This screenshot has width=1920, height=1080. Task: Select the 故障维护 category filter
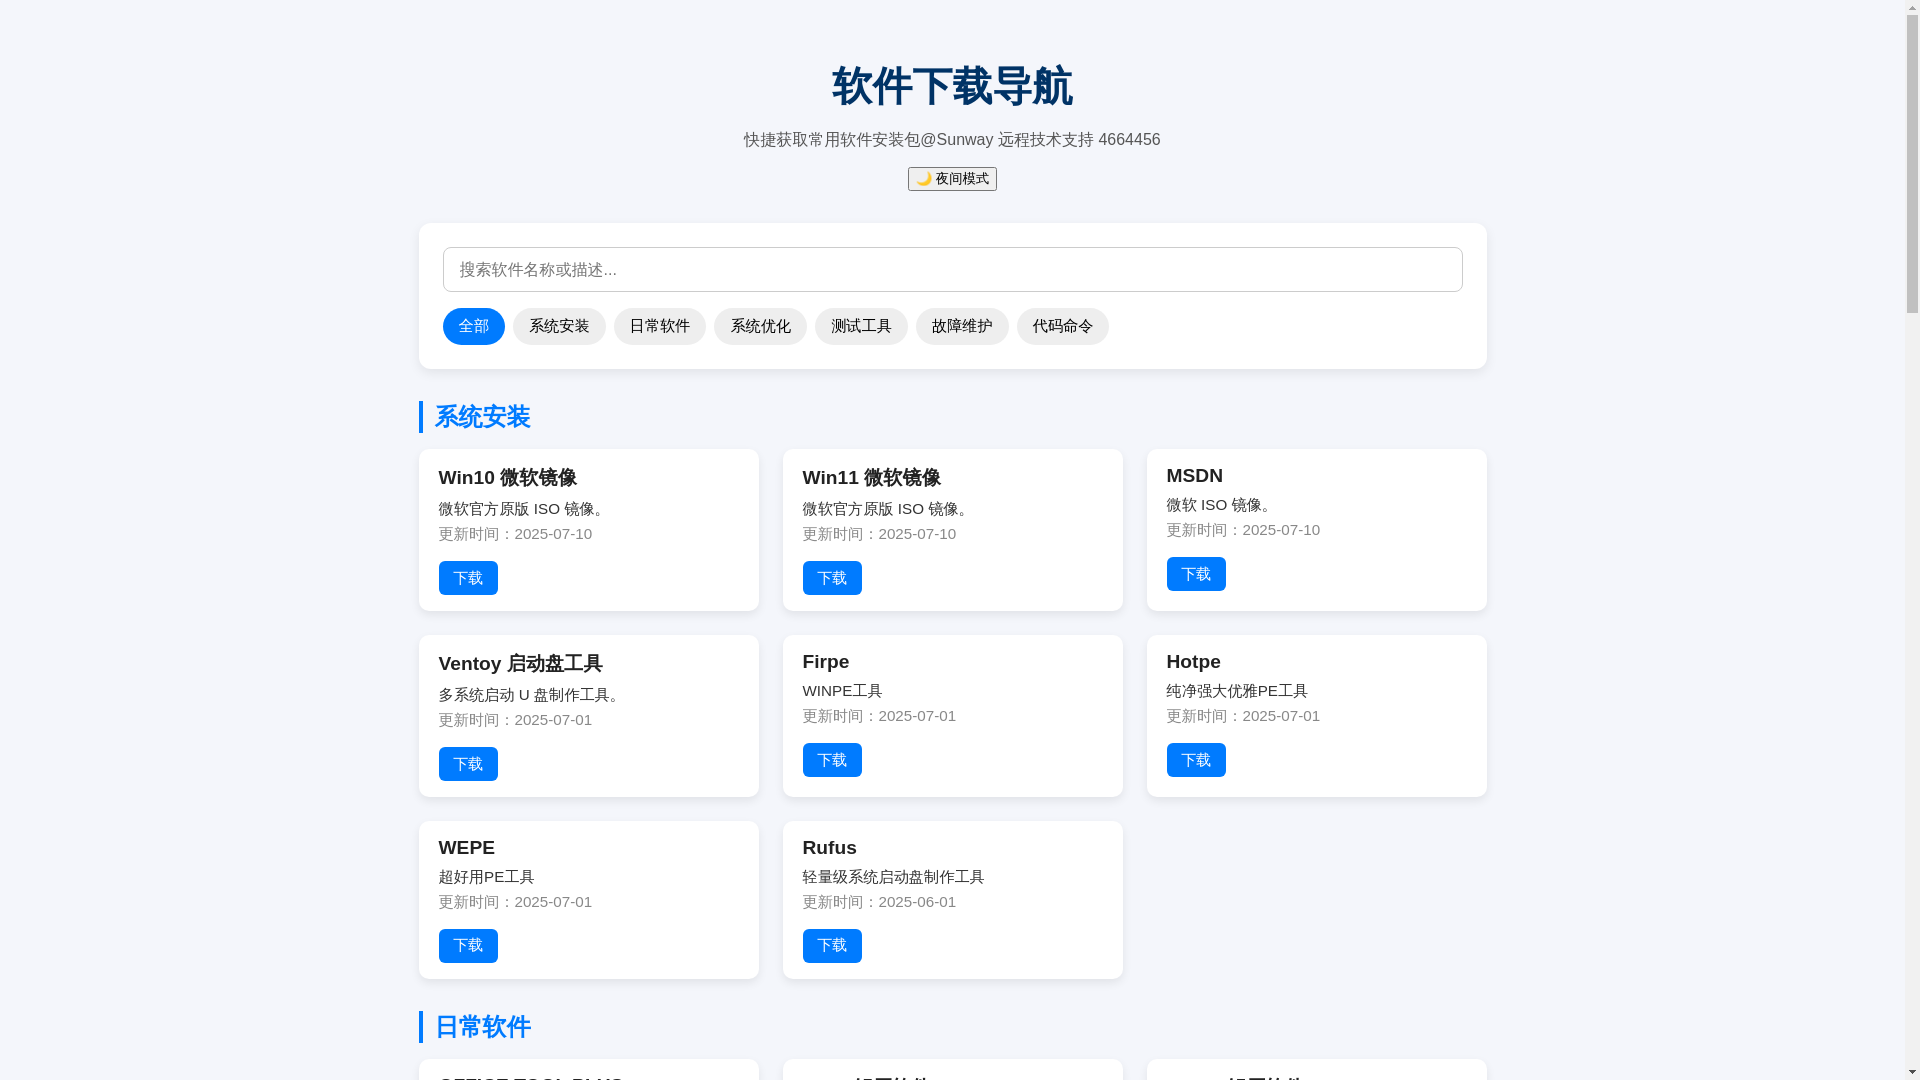point(962,327)
